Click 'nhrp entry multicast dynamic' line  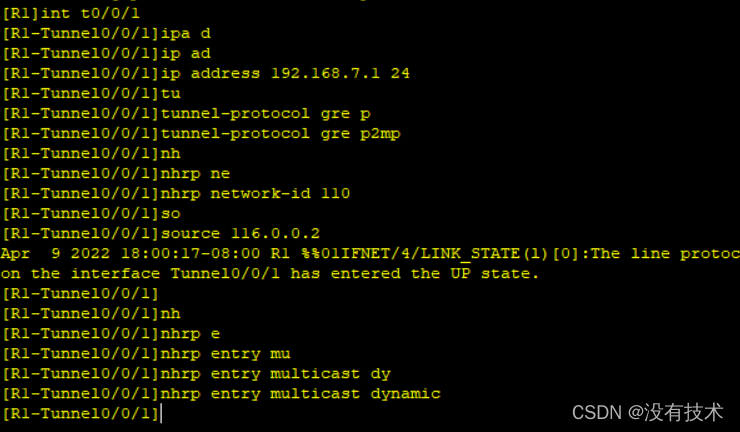click(x=221, y=394)
